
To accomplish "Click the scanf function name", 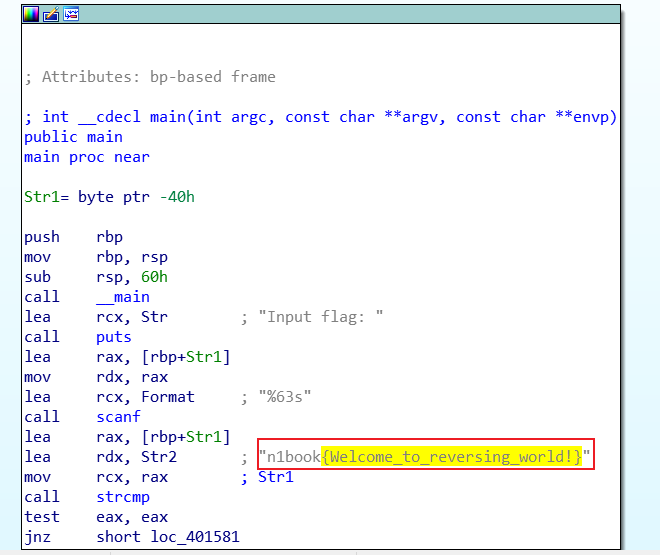I will click(119, 417).
